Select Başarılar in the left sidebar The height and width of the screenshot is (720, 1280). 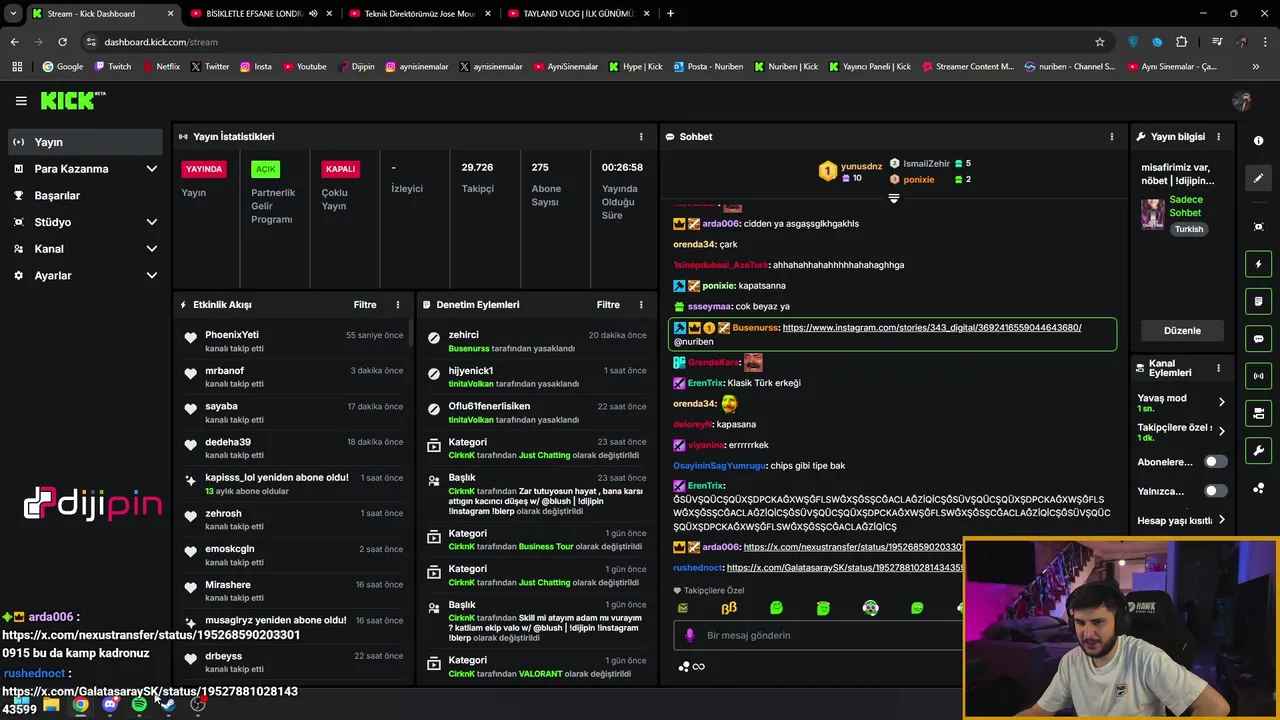[x=85, y=195]
